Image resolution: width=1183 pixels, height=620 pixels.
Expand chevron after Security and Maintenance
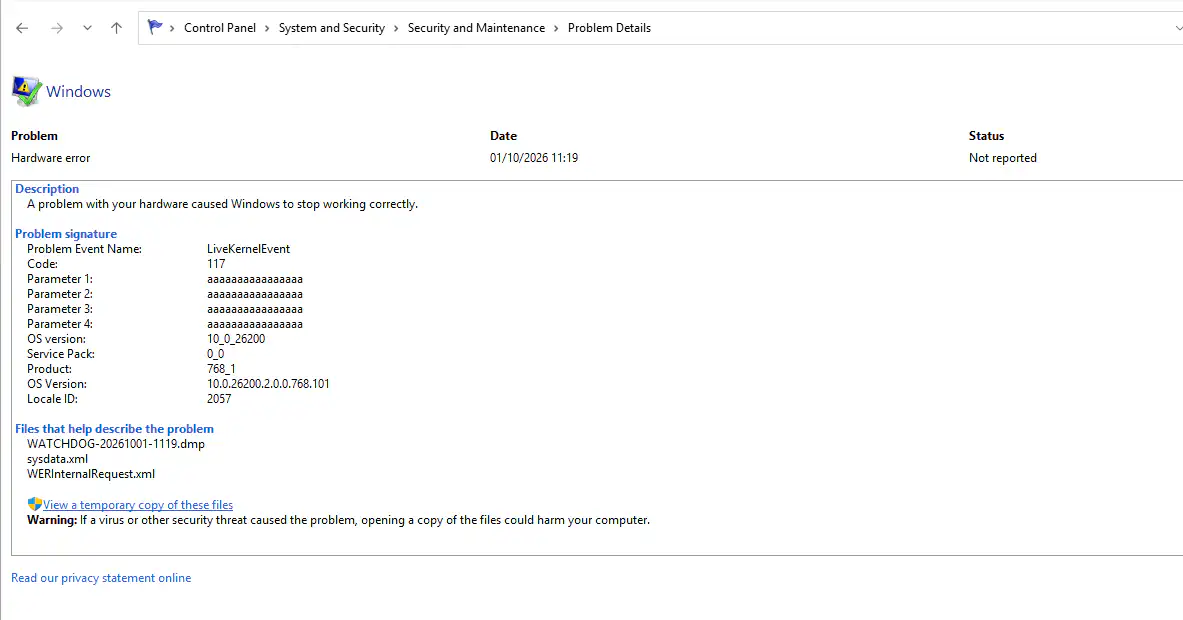click(556, 29)
